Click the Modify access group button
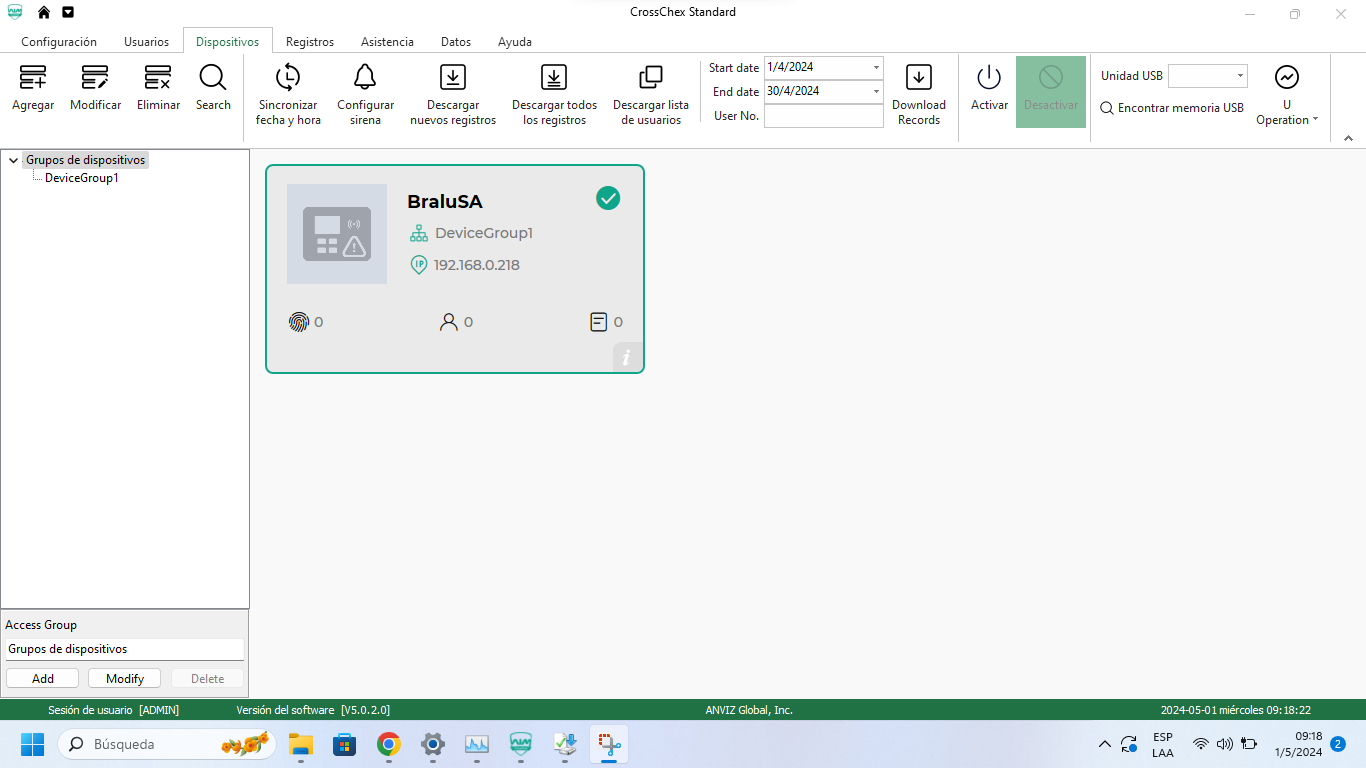 click(x=125, y=678)
